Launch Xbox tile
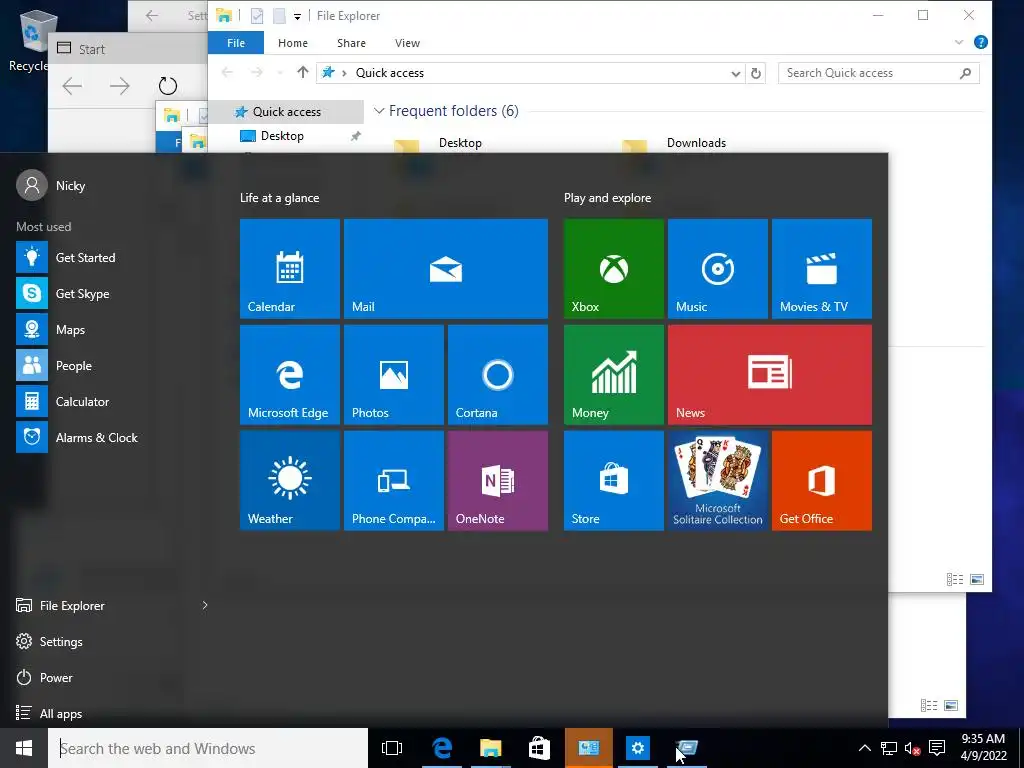This screenshot has width=1024, height=768. point(614,268)
